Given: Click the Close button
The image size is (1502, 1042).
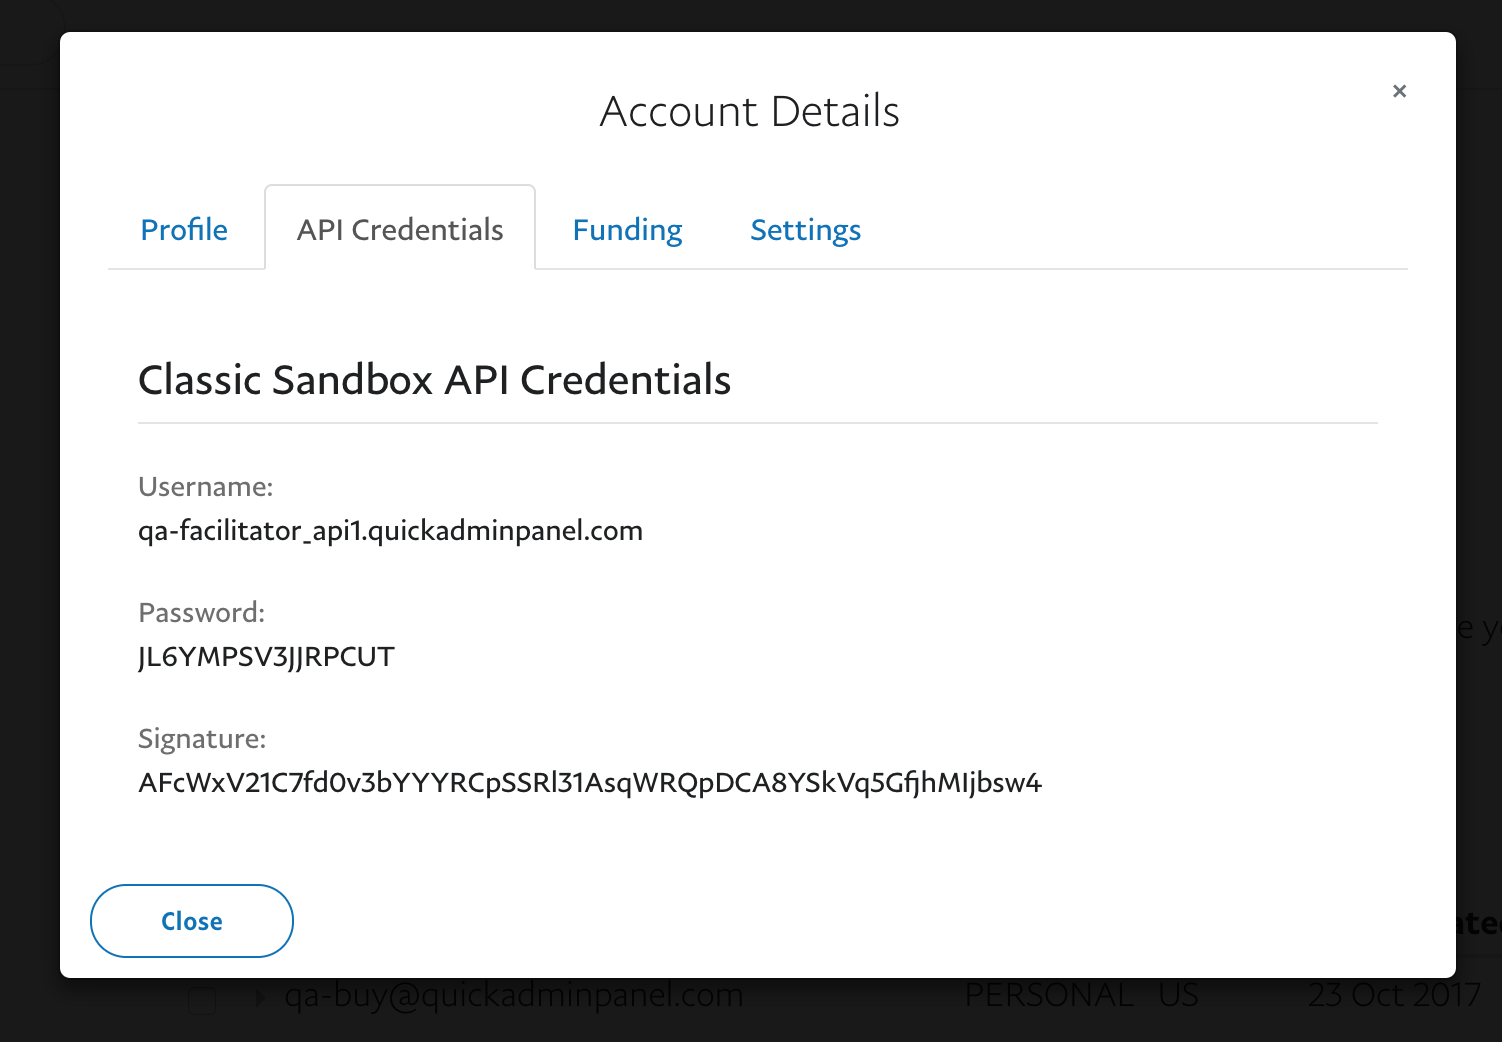Looking at the screenshot, I should pos(192,921).
